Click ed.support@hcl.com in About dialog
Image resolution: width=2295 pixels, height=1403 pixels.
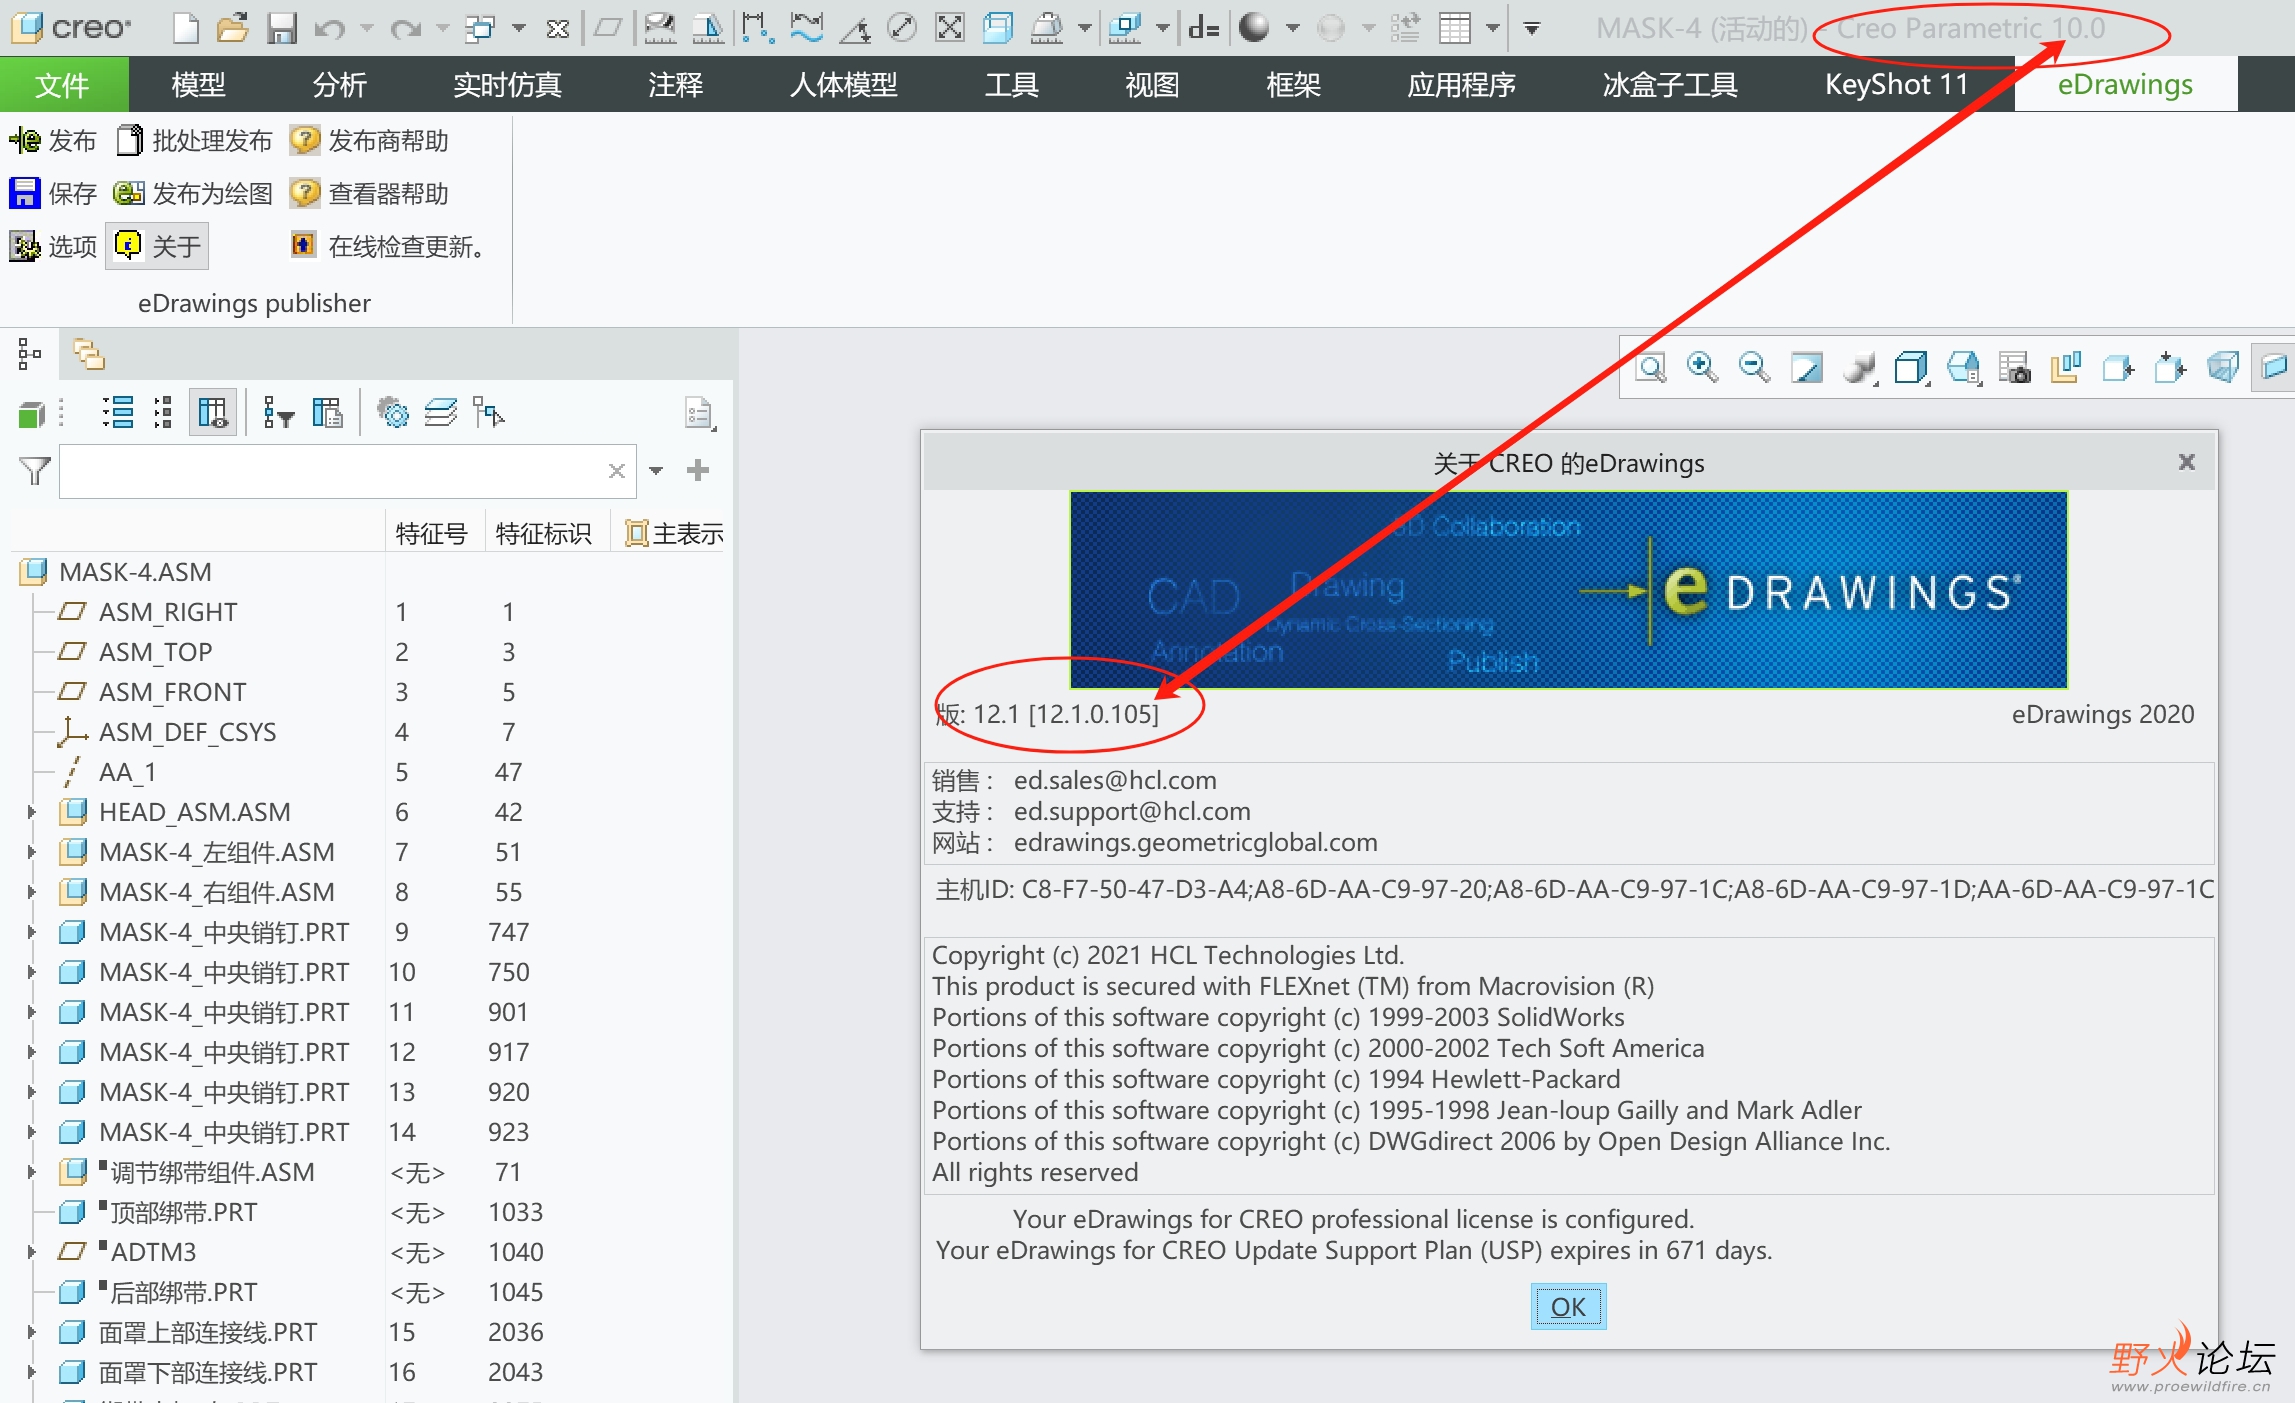coord(1132,811)
